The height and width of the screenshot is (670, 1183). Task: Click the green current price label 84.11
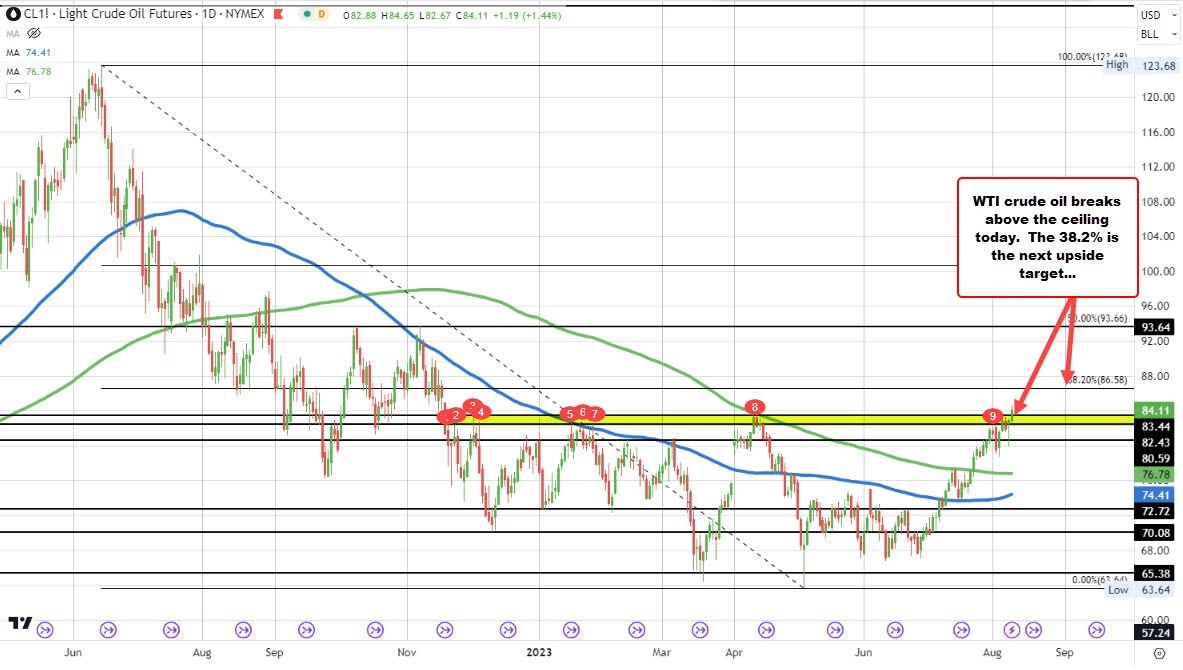pyautogui.click(x=1157, y=410)
